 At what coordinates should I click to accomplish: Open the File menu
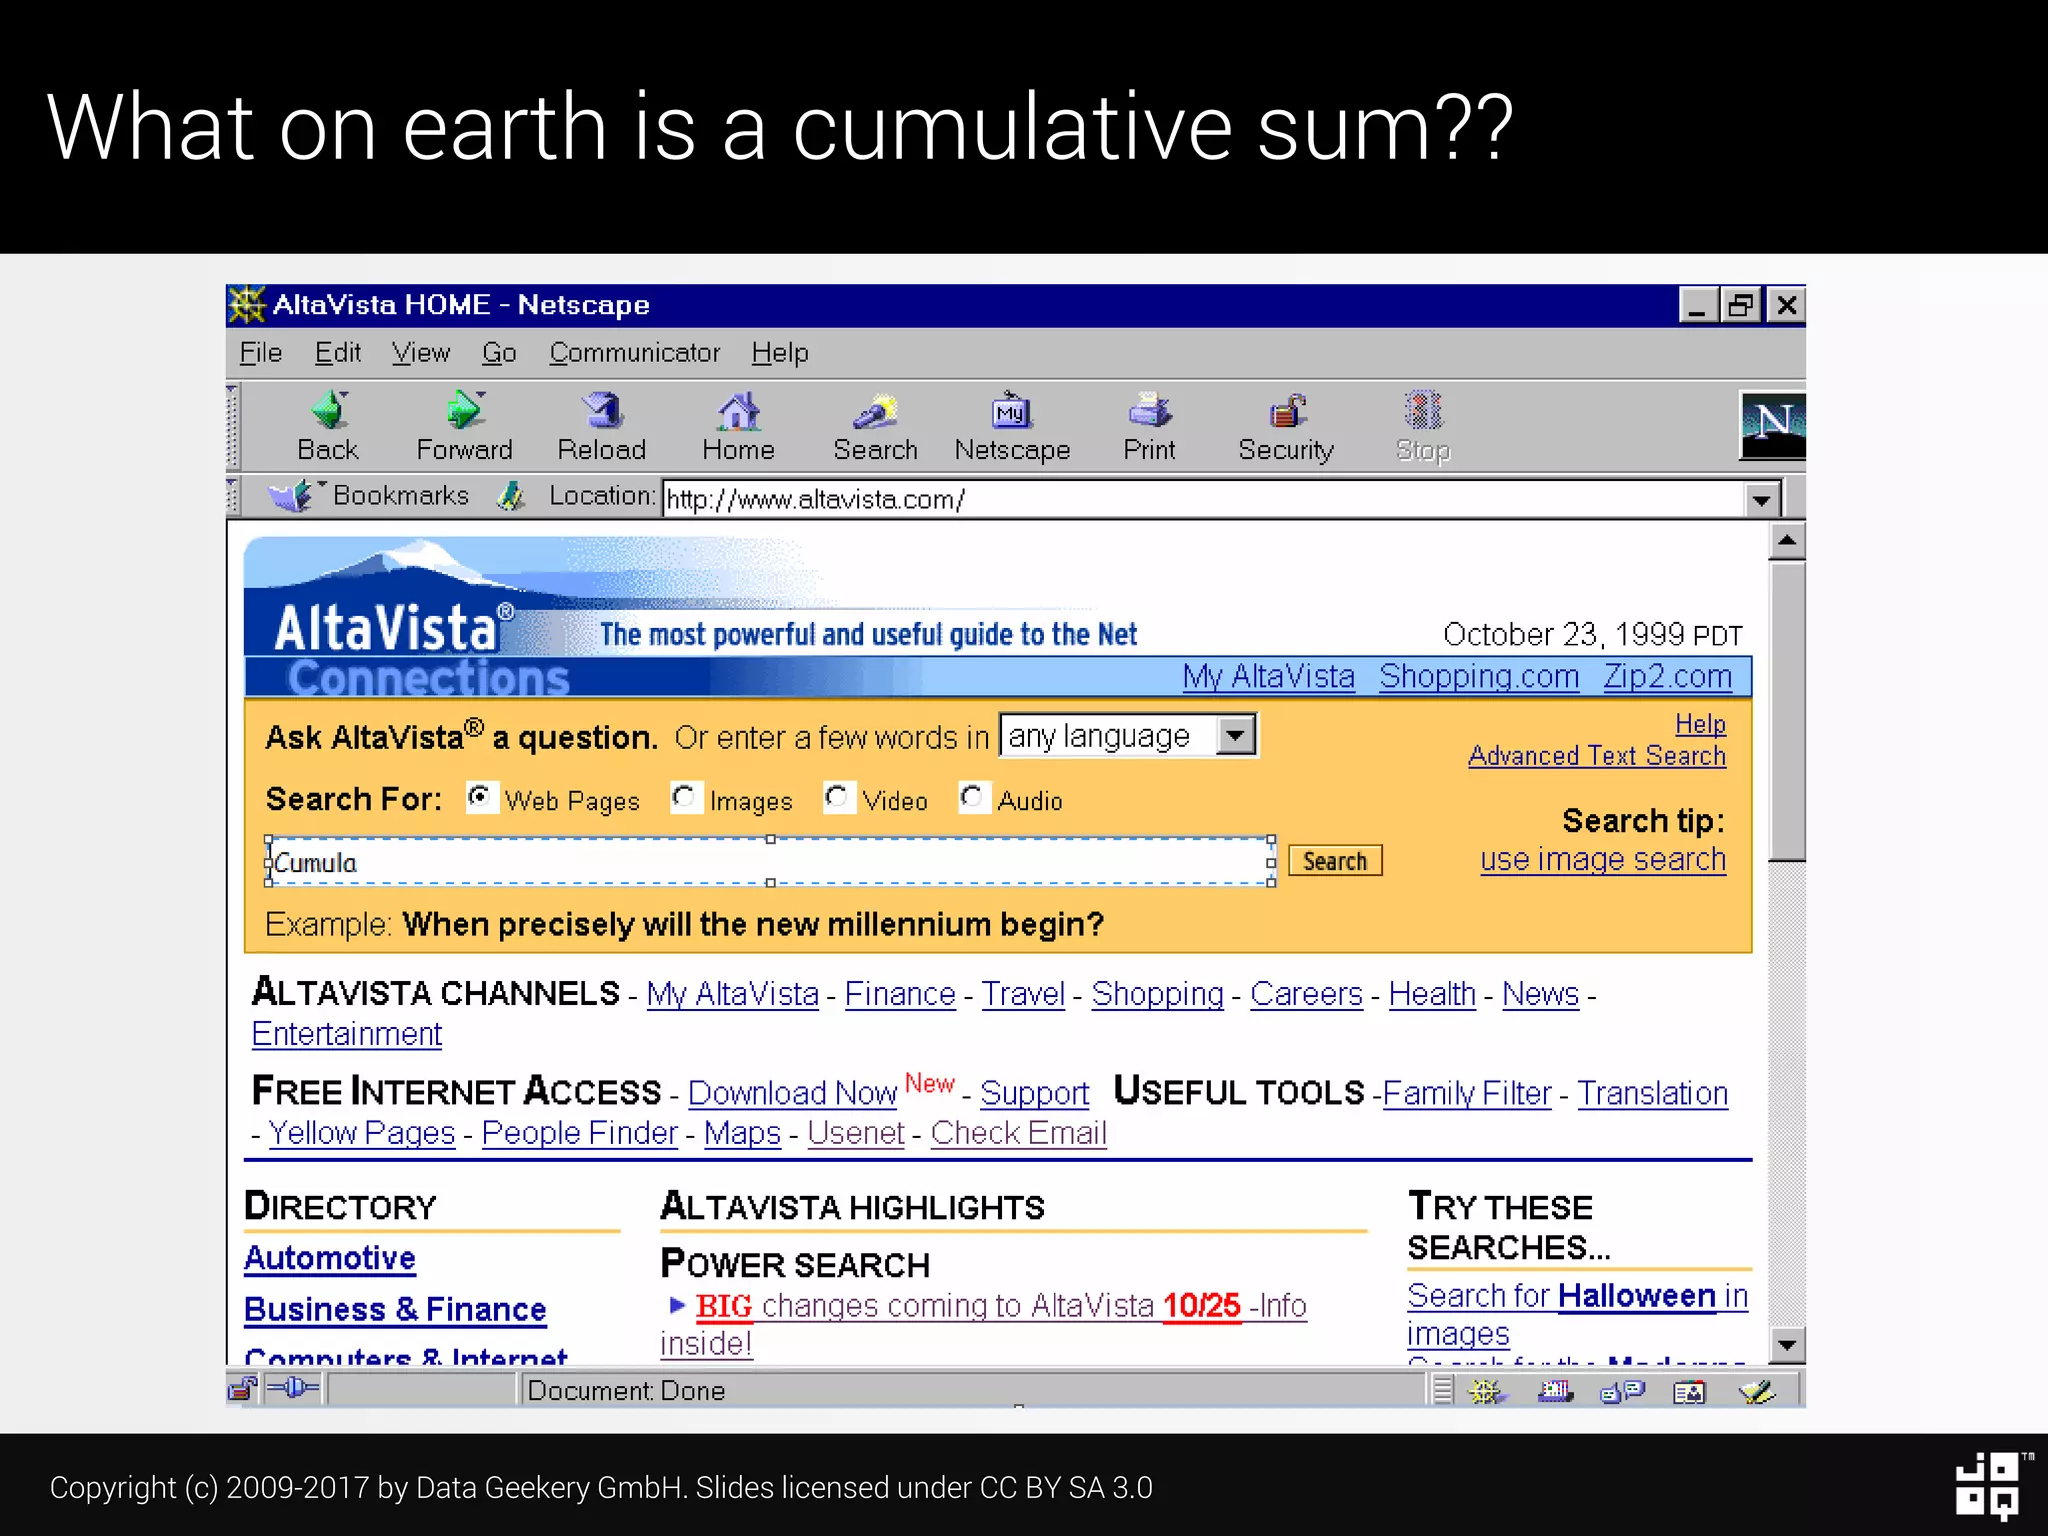pyautogui.click(x=261, y=353)
